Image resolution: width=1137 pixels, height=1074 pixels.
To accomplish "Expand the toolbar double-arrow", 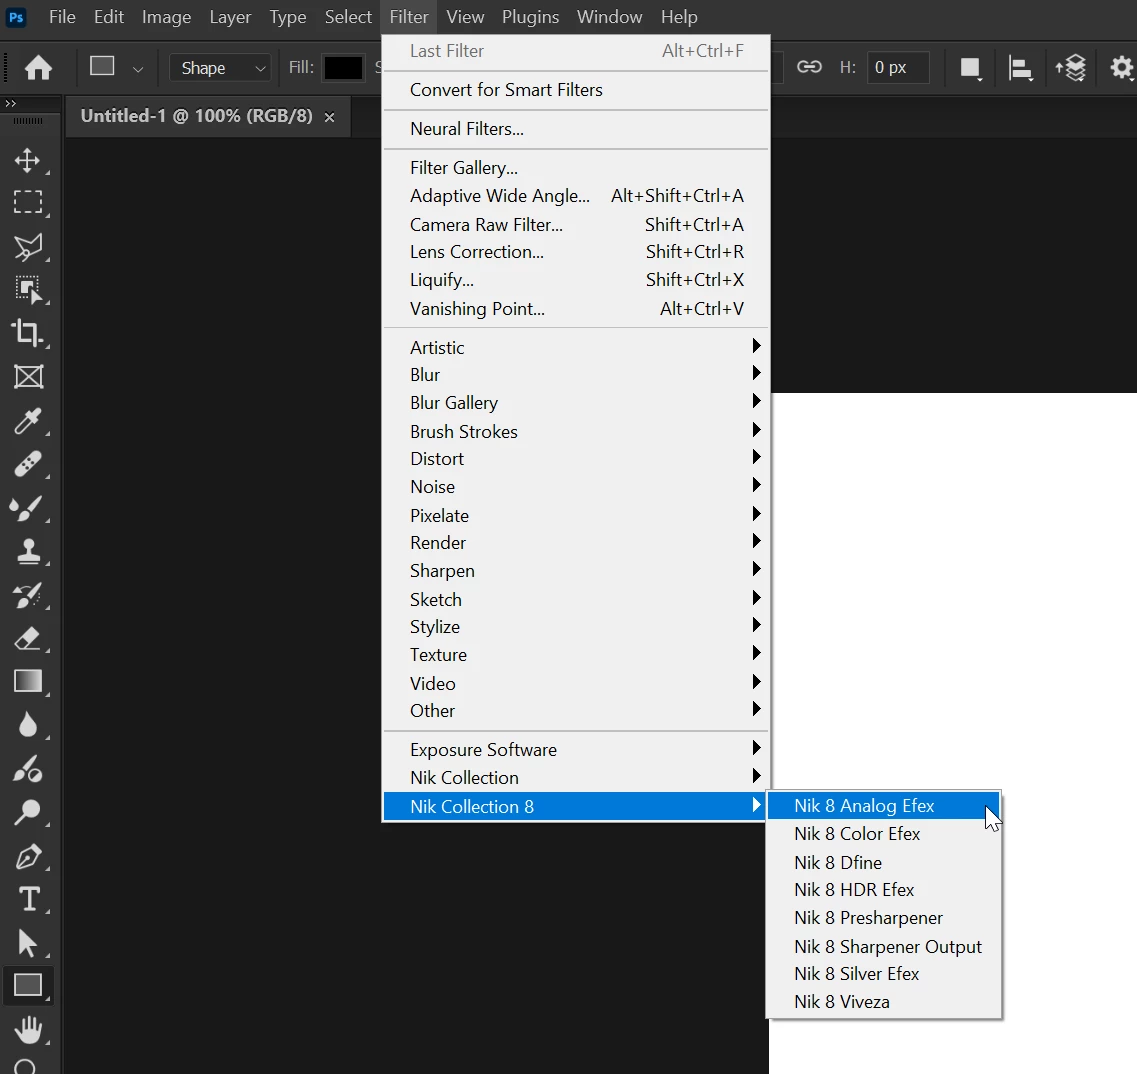I will pyautogui.click(x=10, y=104).
